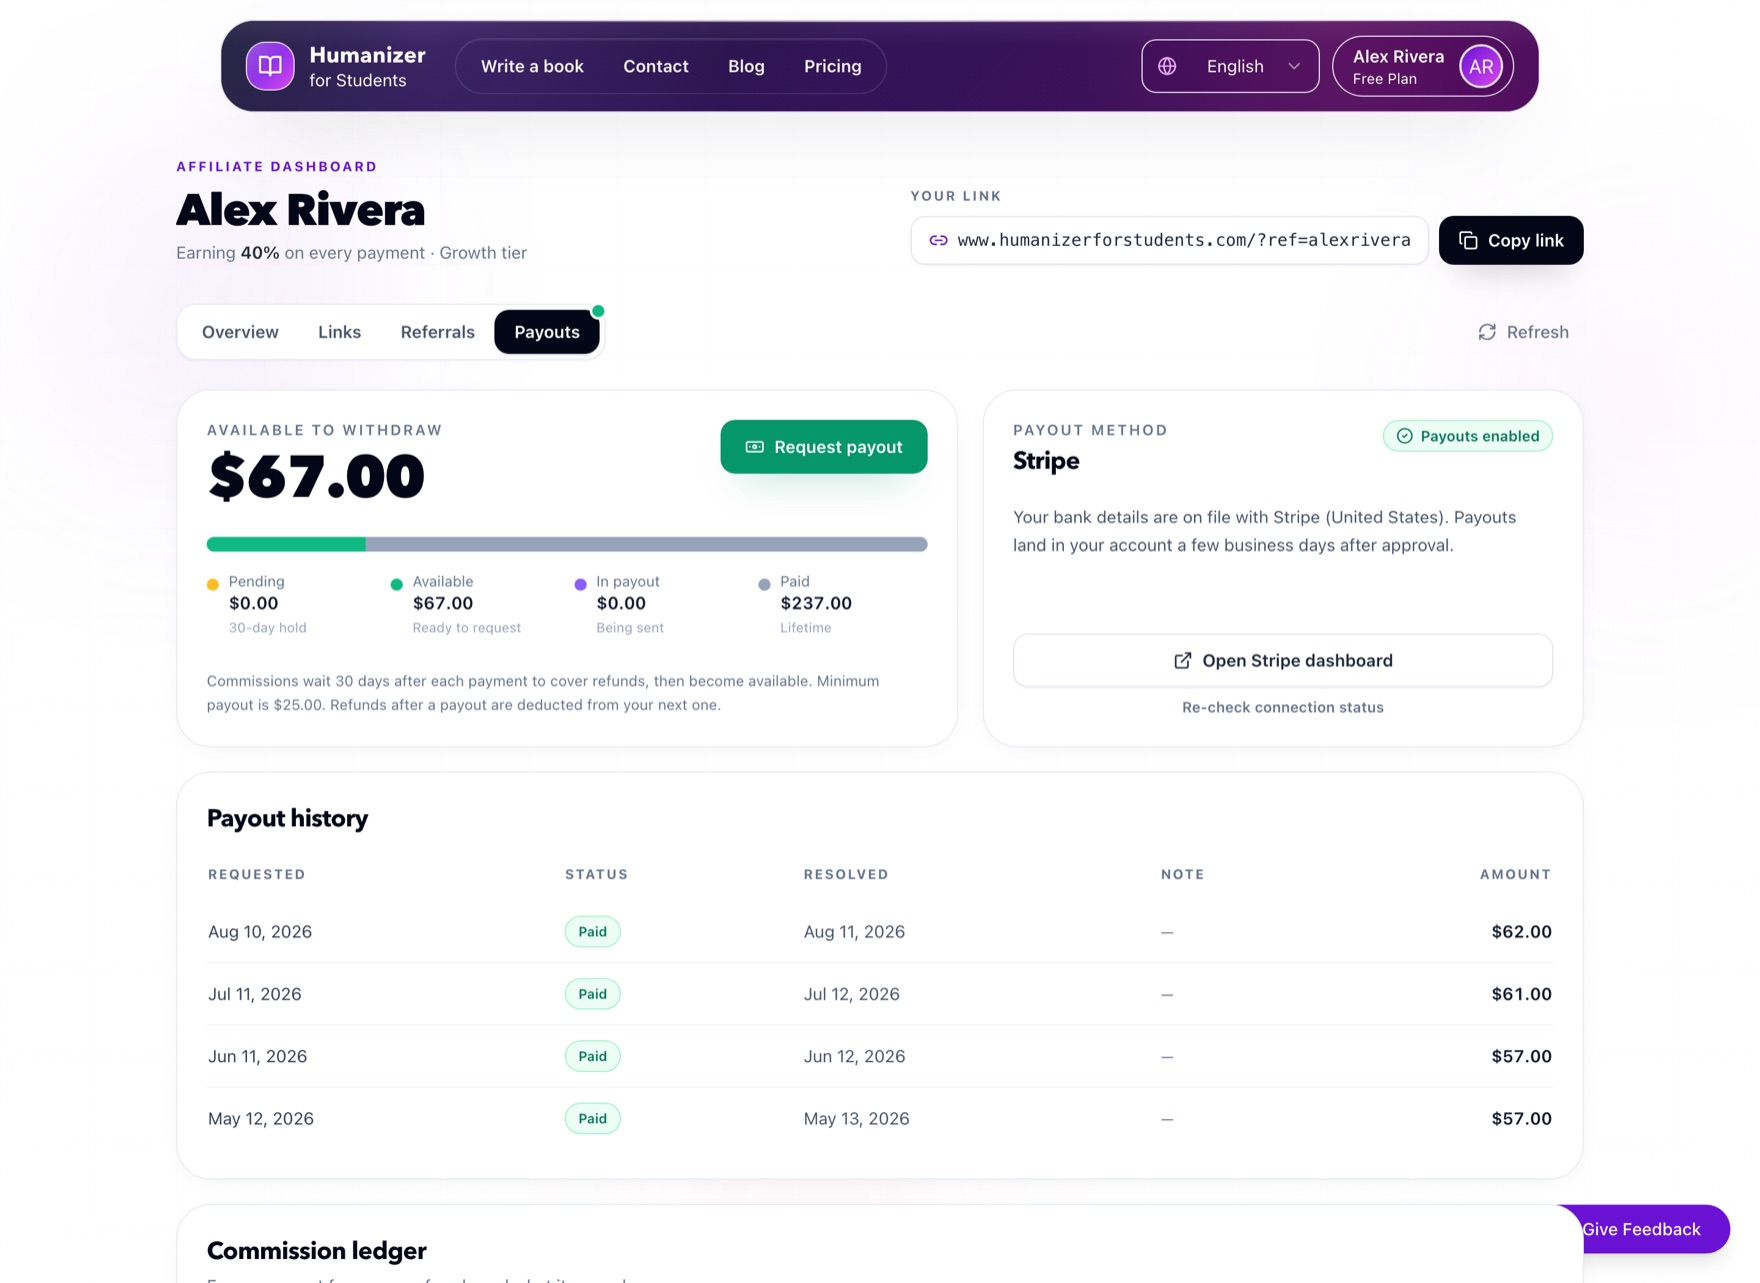
Task: Click the Jun 12, 2026 resolved date
Action: click(854, 1056)
